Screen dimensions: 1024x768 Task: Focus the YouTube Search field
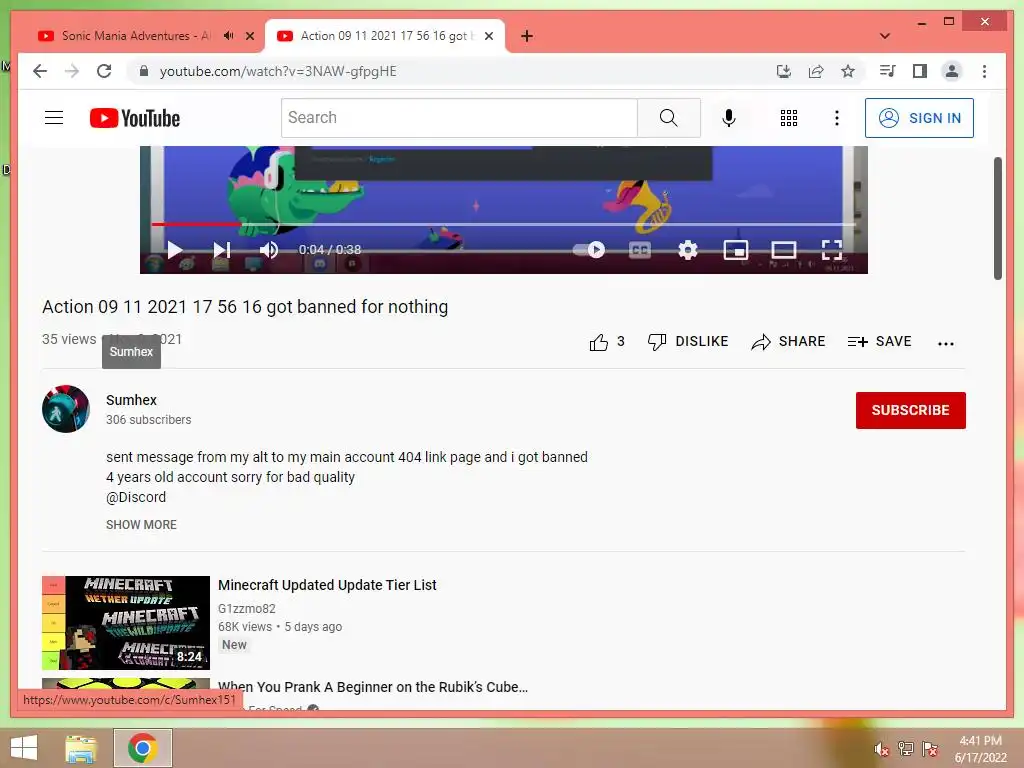point(459,118)
